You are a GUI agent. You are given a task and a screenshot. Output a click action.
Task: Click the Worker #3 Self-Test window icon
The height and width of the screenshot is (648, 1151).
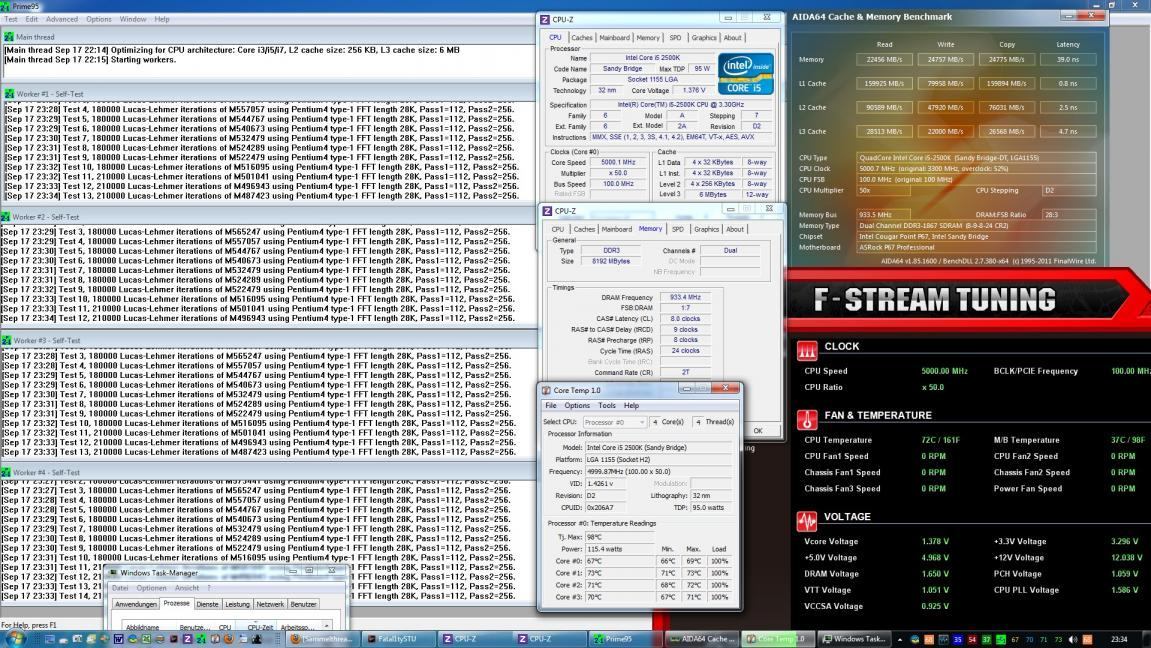(6, 341)
